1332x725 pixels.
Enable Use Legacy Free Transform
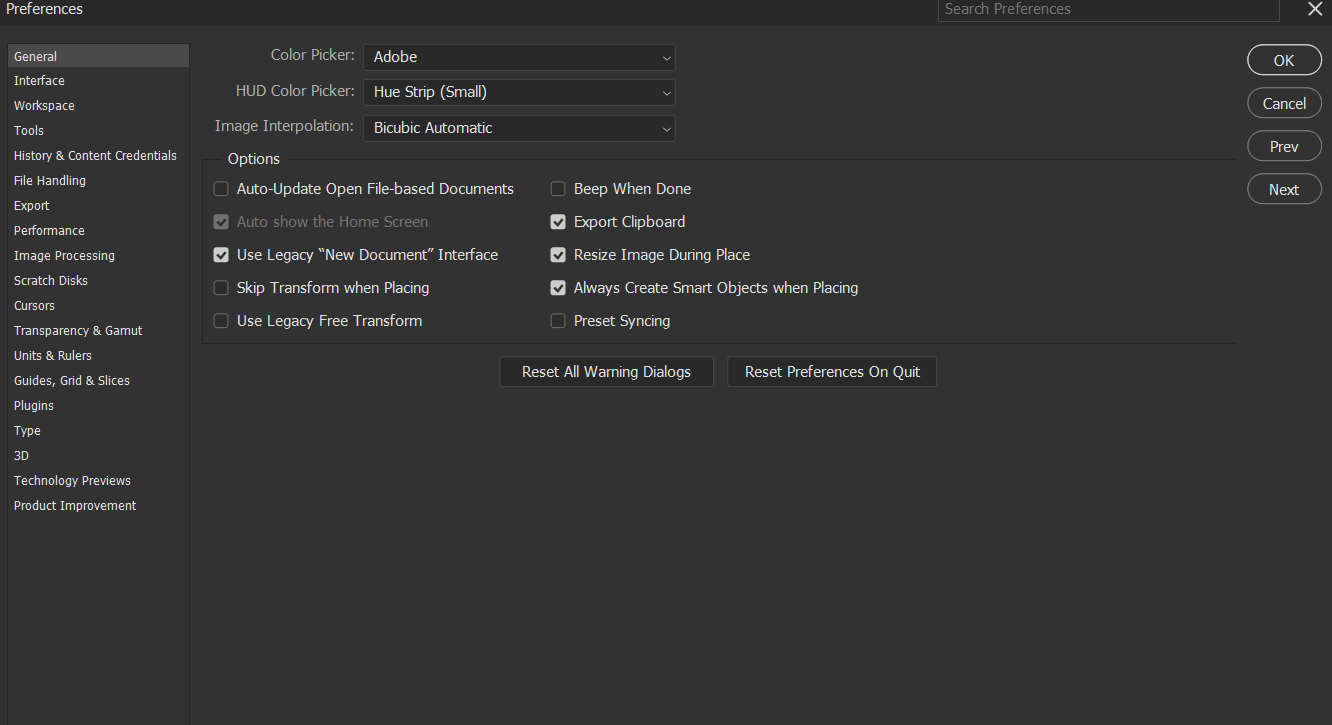[x=220, y=320]
